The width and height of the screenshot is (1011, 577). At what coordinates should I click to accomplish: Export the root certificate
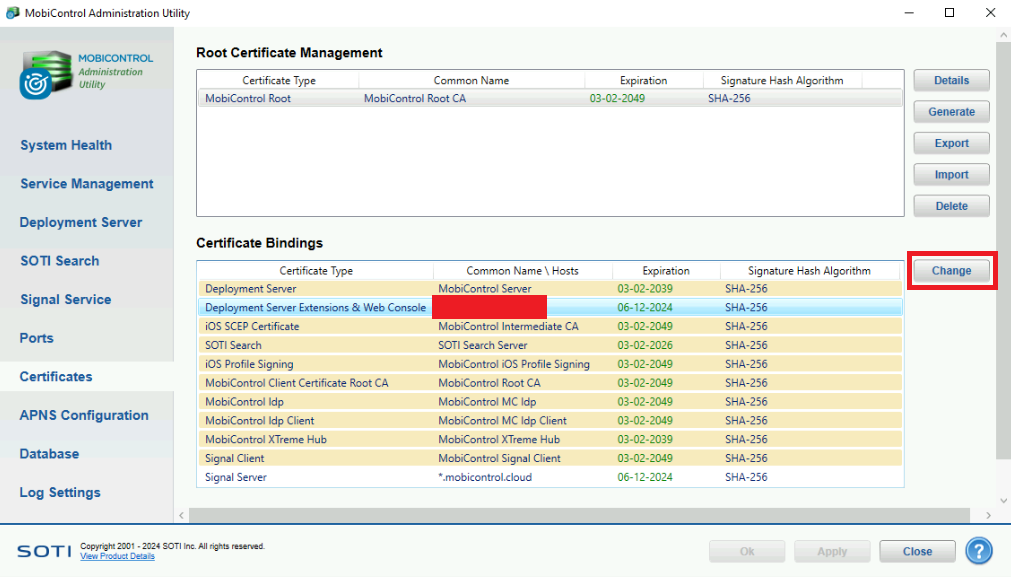coord(951,143)
